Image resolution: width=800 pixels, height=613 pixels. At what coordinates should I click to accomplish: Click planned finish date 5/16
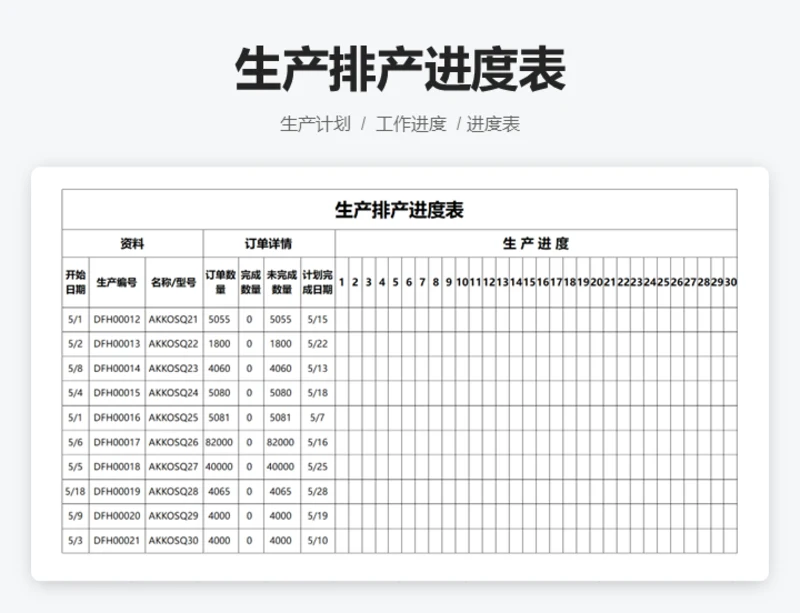[x=317, y=442]
